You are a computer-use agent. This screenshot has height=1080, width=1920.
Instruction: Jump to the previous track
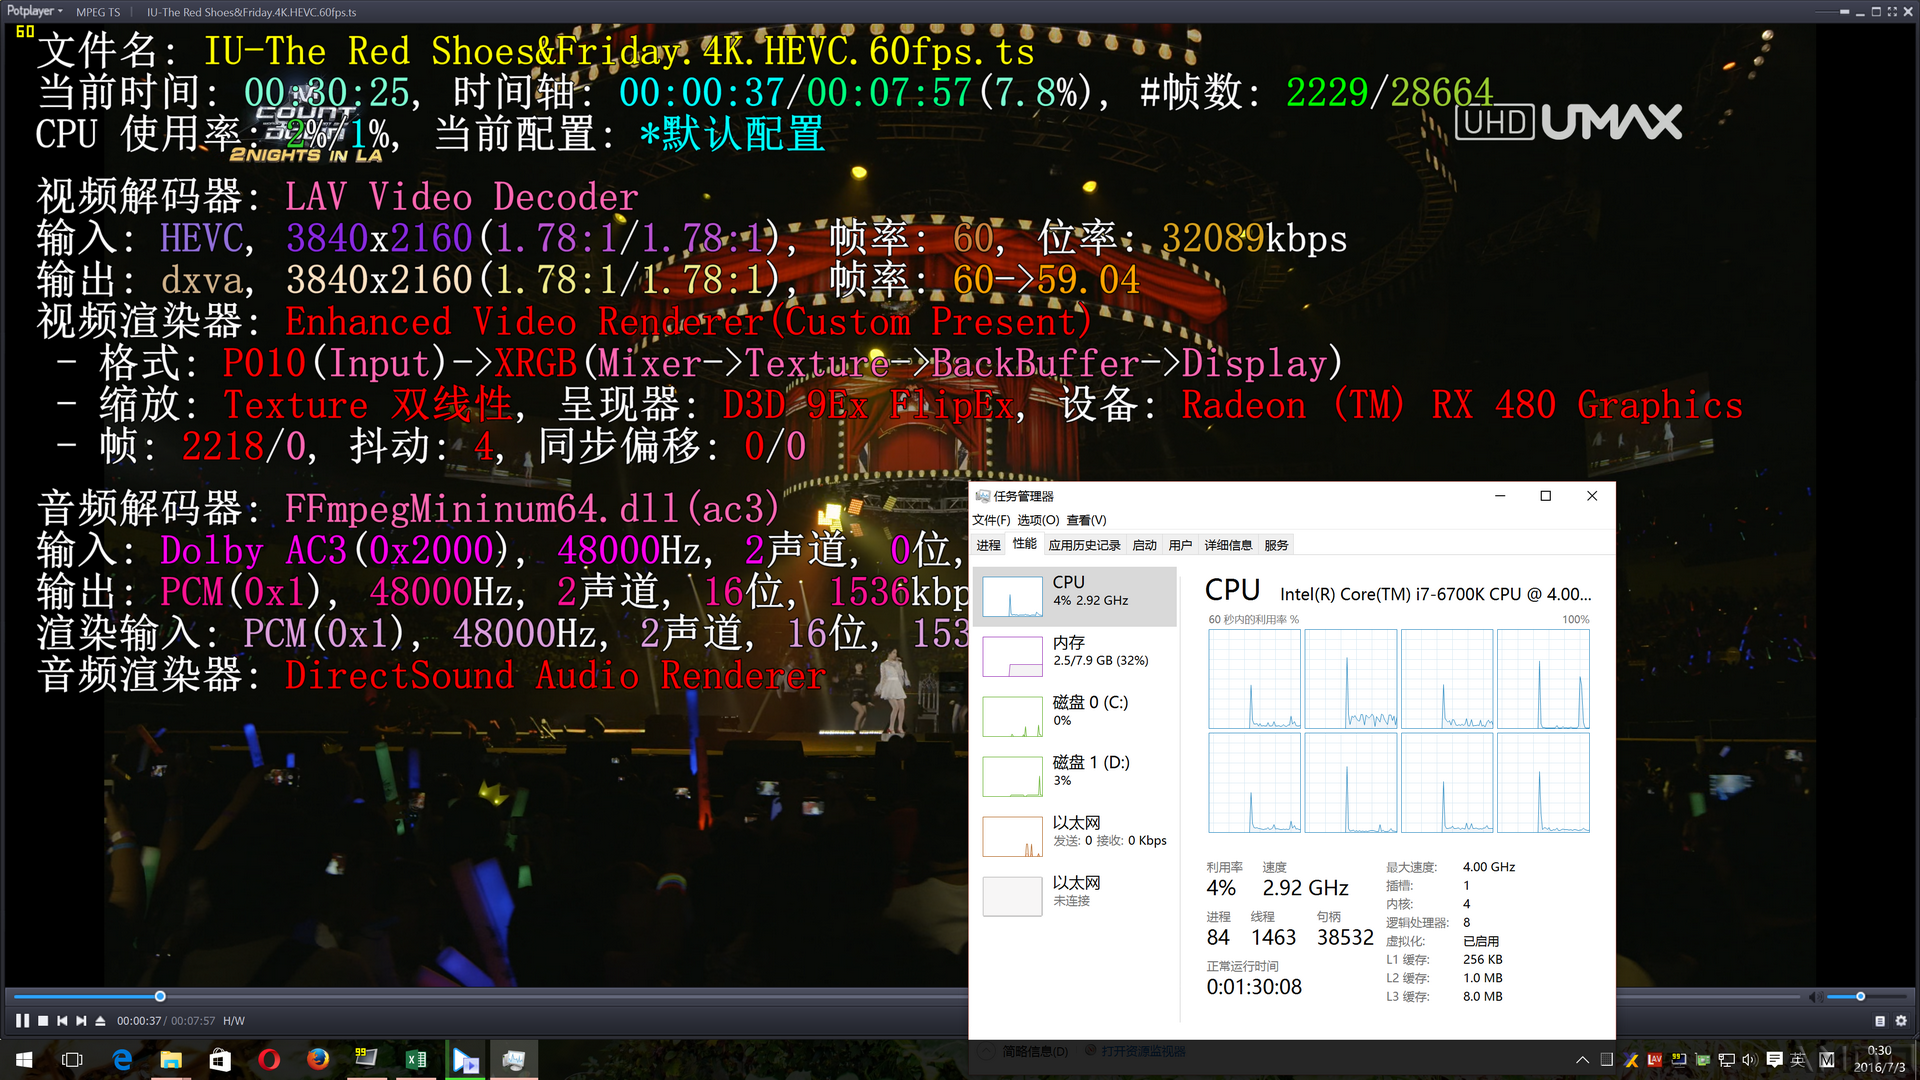[x=62, y=1021]
